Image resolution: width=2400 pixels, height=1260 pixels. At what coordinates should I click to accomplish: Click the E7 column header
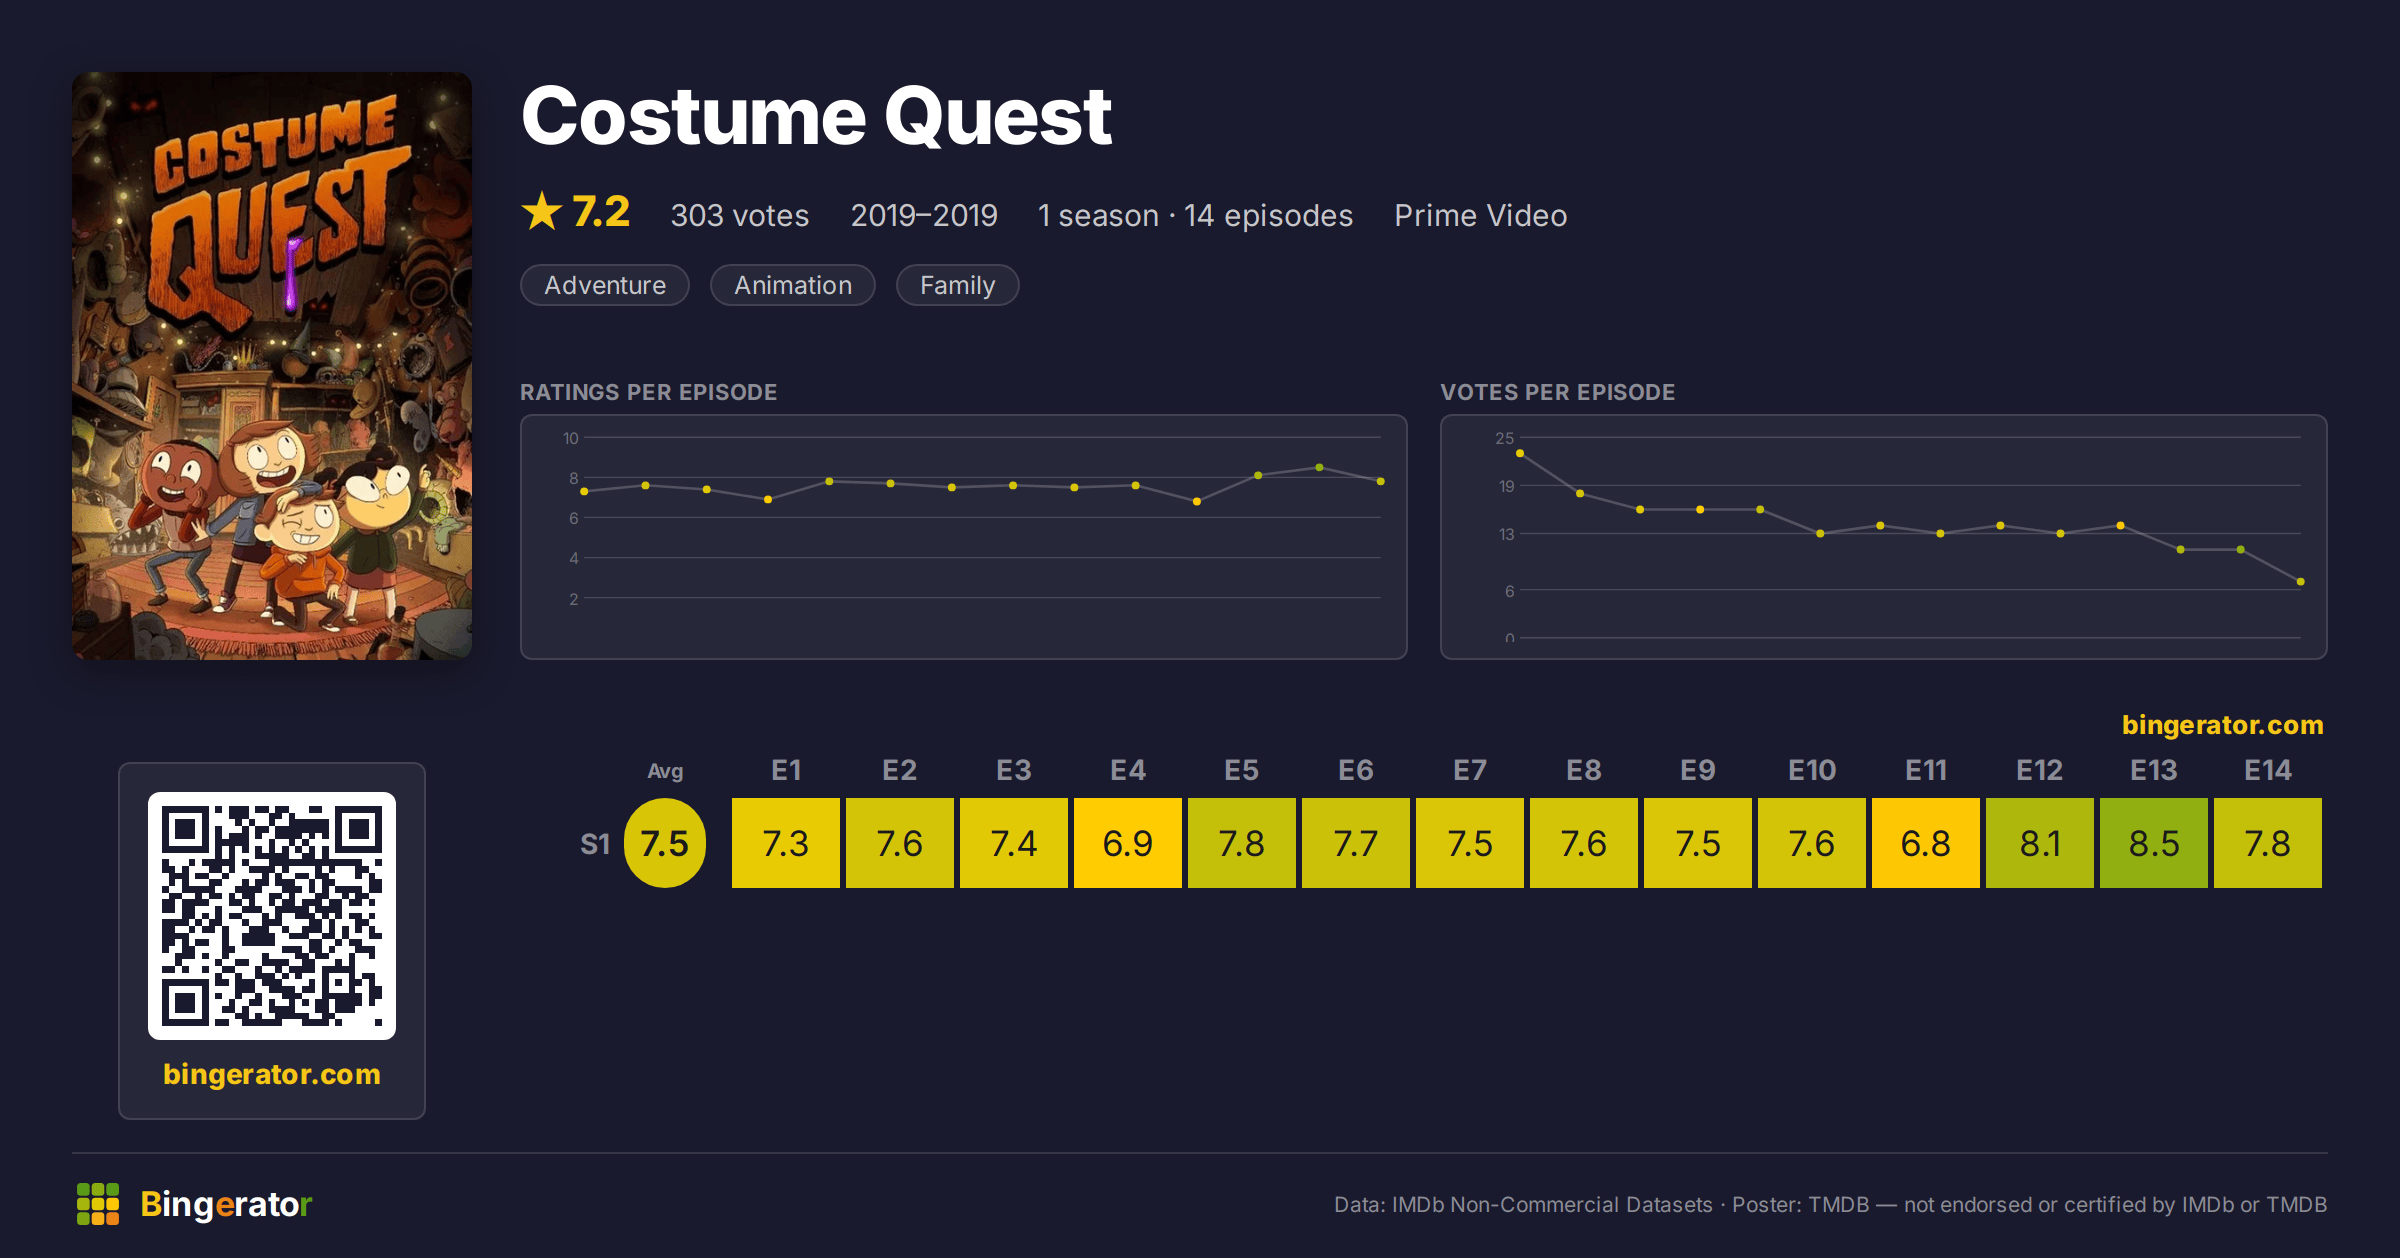pyautogui.click(x=1470, y=770)
